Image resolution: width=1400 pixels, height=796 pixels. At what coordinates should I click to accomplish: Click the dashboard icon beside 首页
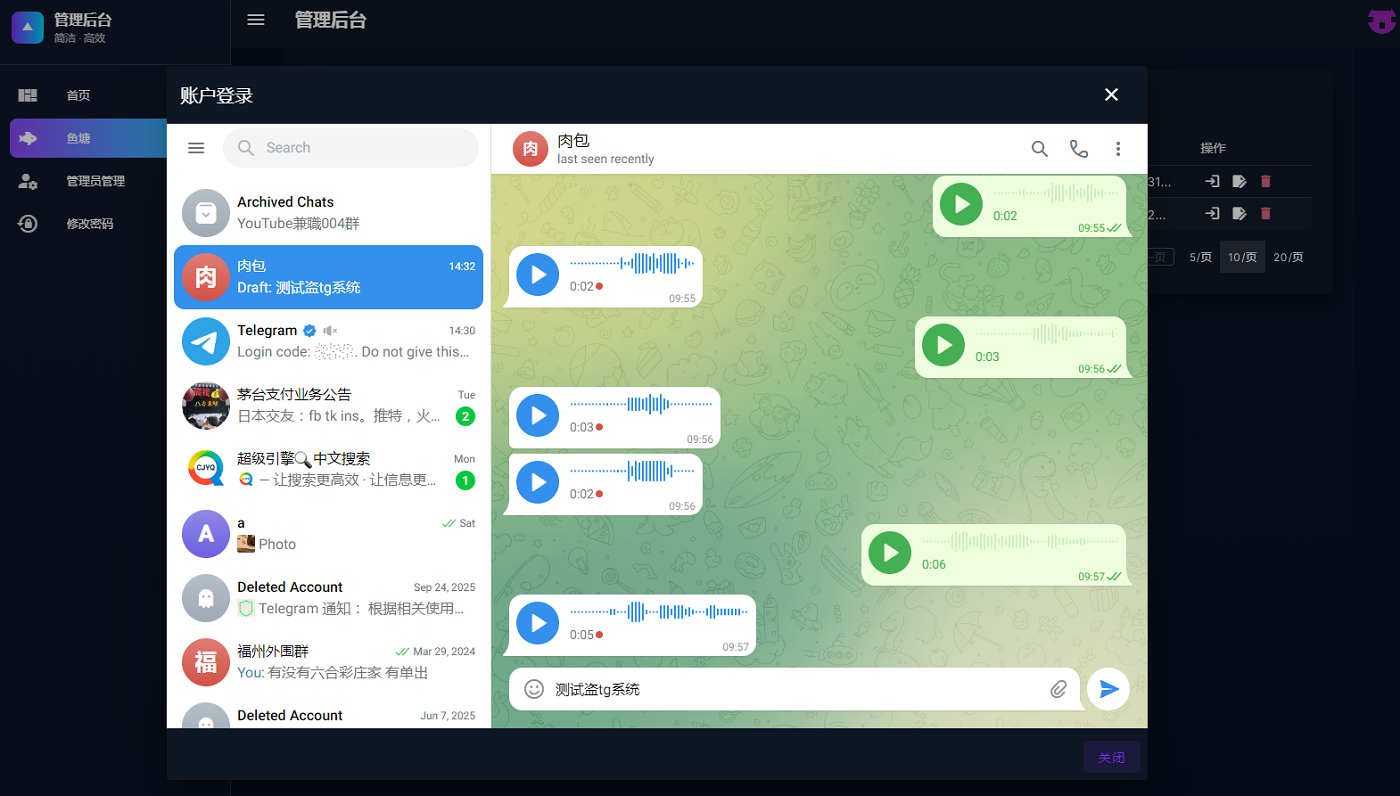coord(27,95)
